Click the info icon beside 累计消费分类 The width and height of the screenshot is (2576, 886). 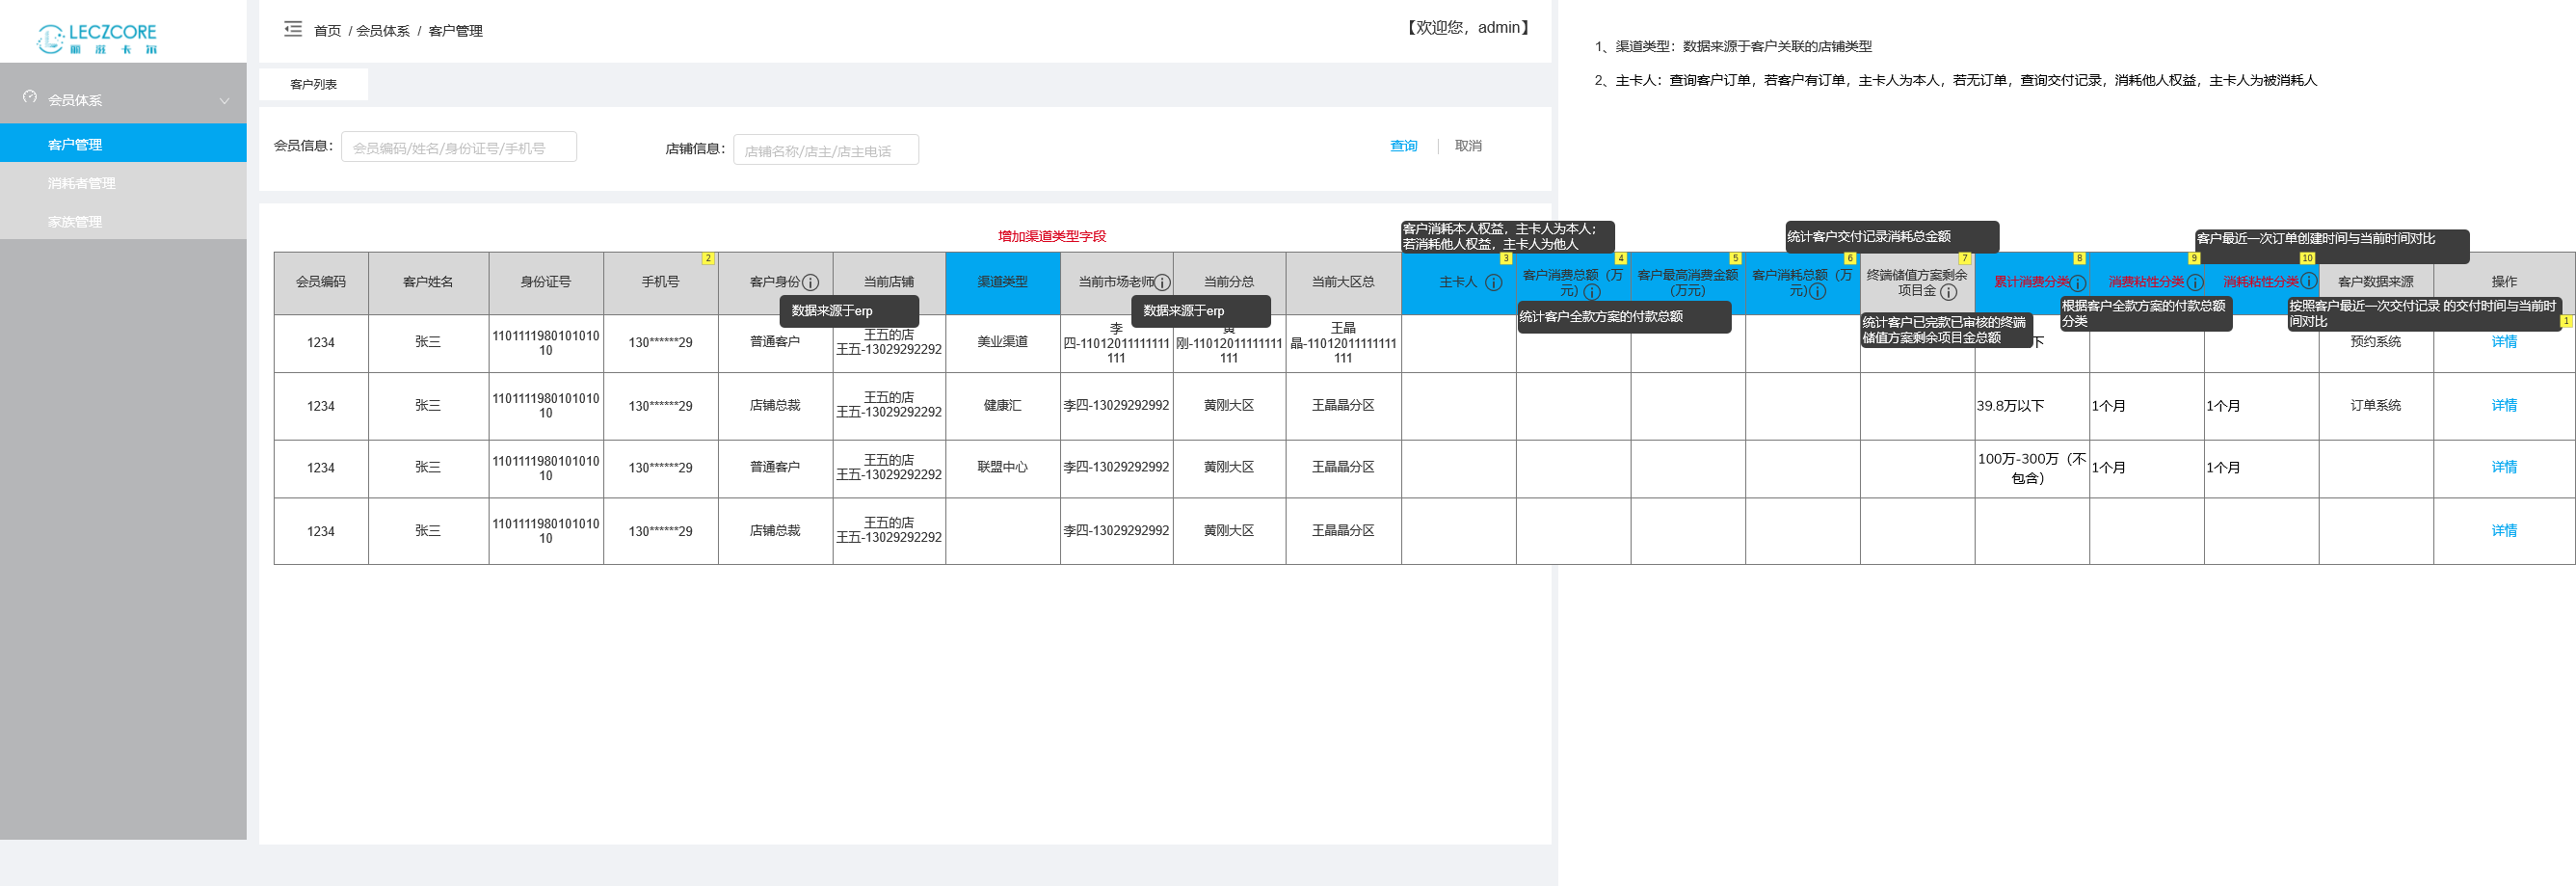pos(2077,282)
